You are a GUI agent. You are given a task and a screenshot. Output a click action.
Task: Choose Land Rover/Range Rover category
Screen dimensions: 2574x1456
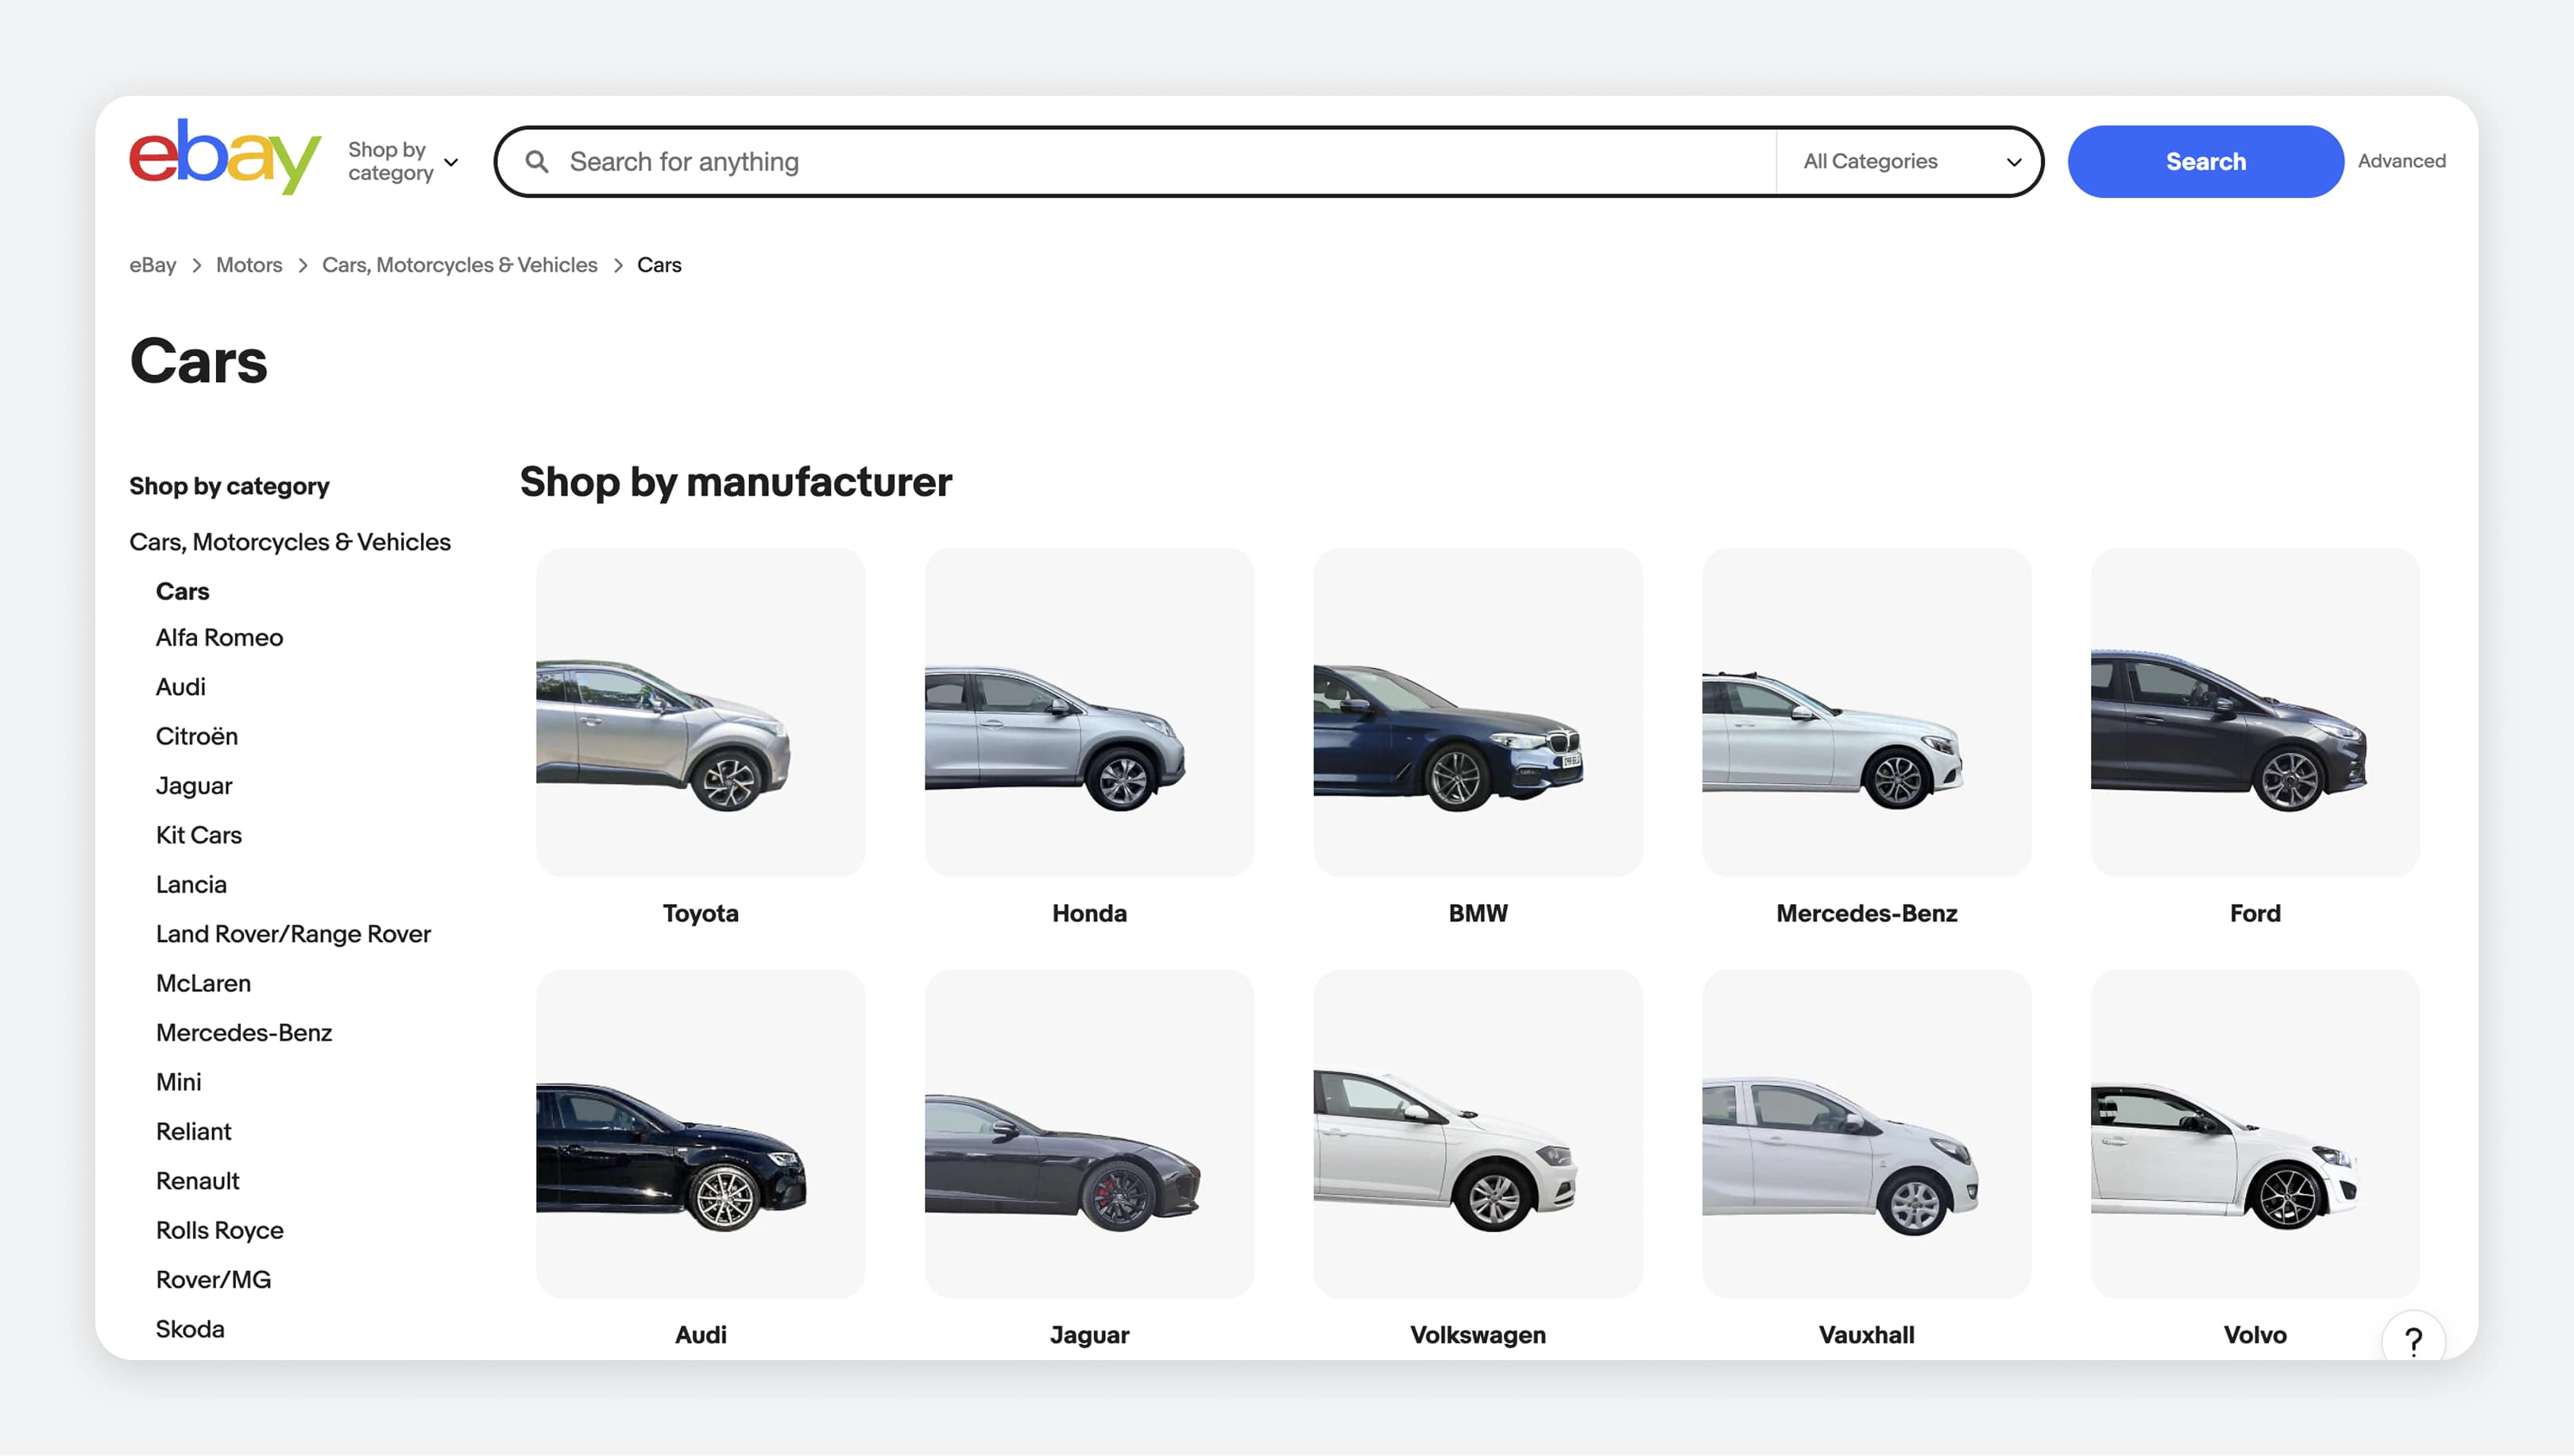click(293, 934)
